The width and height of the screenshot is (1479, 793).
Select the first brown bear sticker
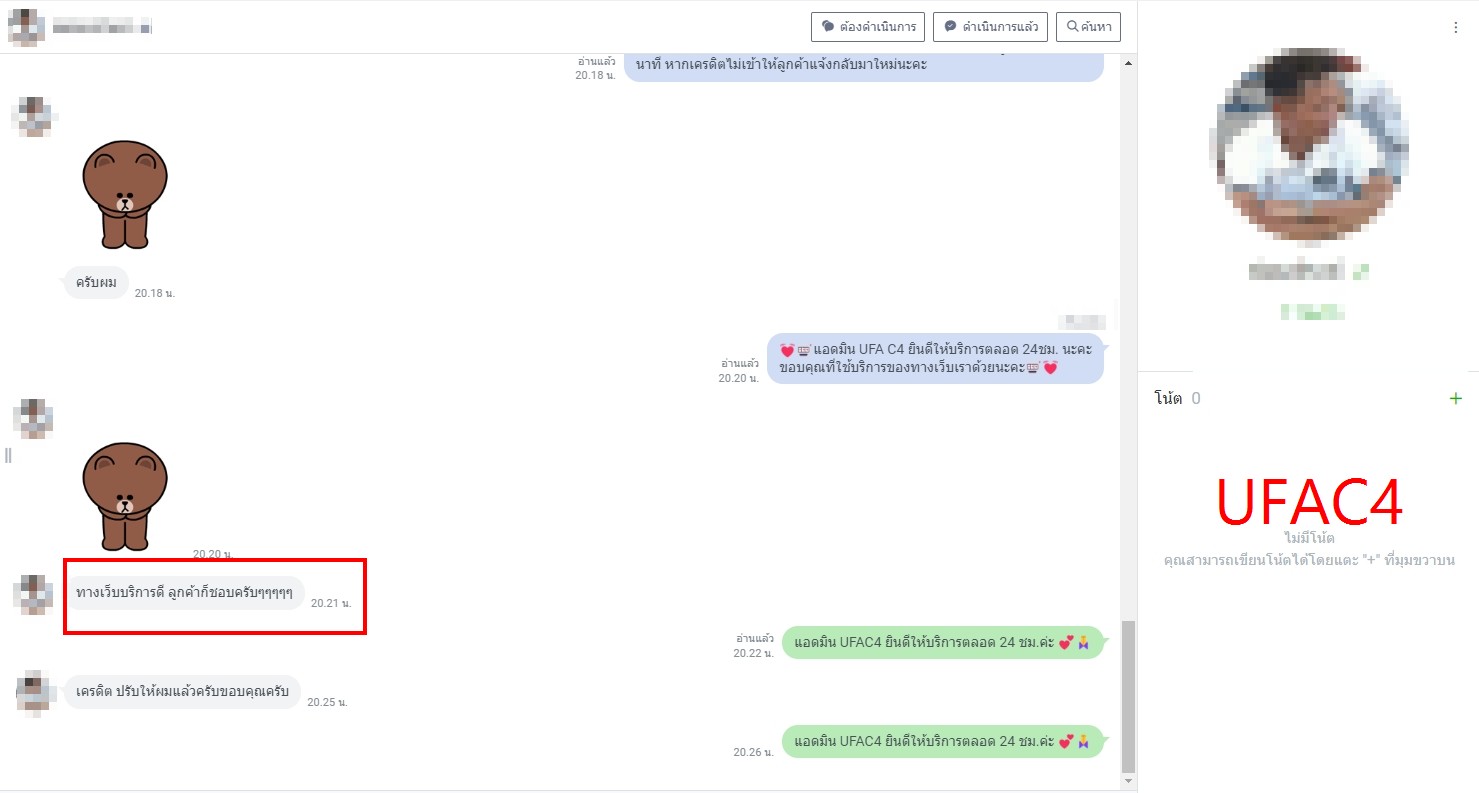124,194
